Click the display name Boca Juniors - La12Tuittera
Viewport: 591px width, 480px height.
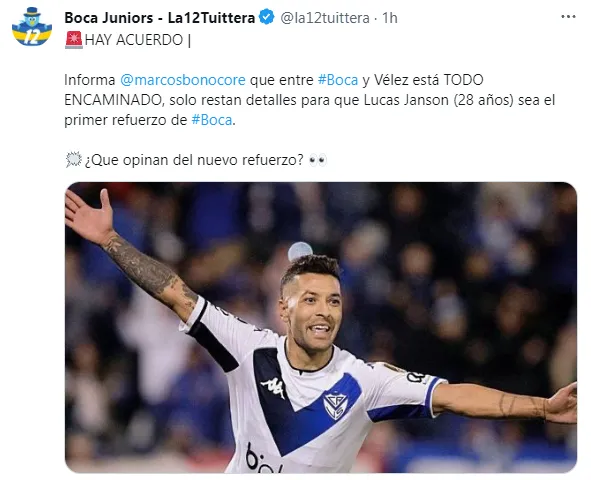tap(160, 18)
